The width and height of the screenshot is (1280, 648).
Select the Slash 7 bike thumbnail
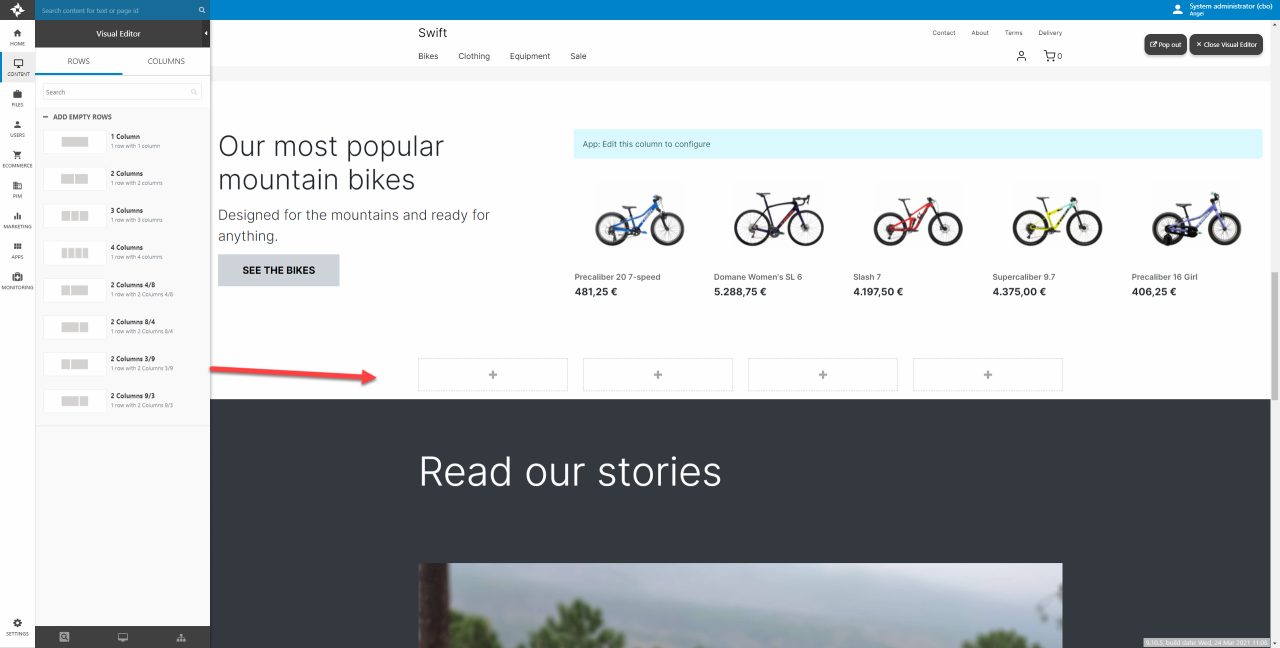click(917, 216)
